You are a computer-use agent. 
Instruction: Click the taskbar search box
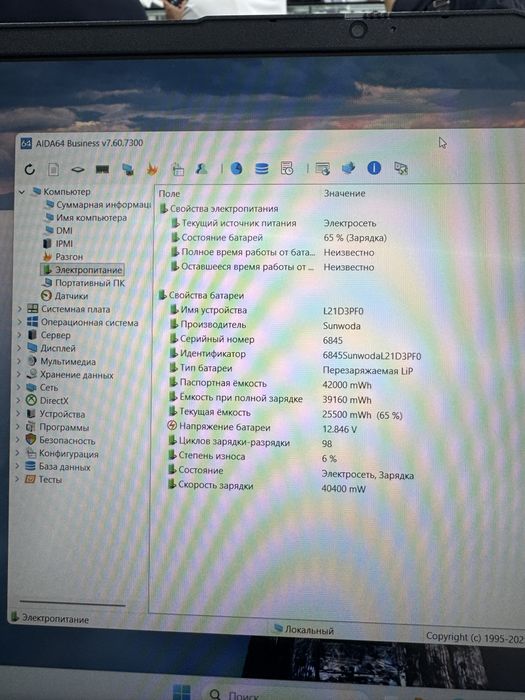(286, 694)
